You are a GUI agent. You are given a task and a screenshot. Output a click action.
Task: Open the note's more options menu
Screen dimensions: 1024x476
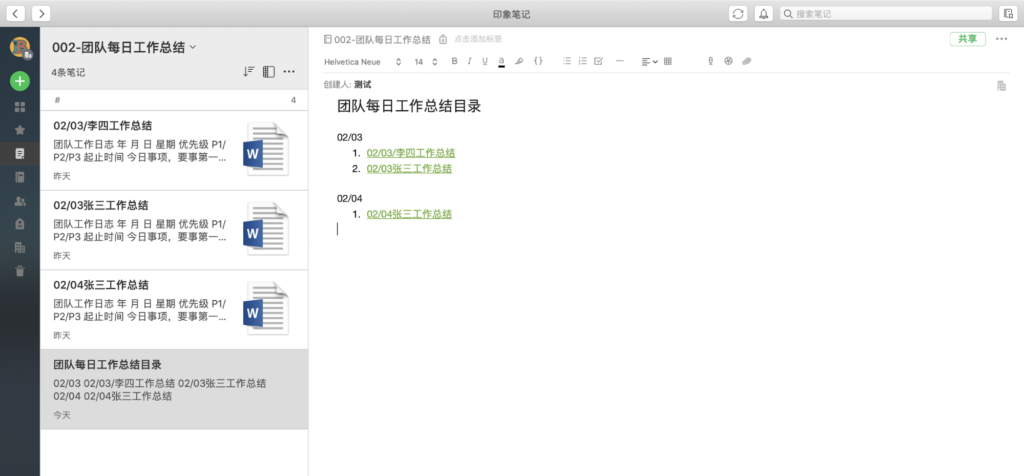click(x=1002, y=39)
